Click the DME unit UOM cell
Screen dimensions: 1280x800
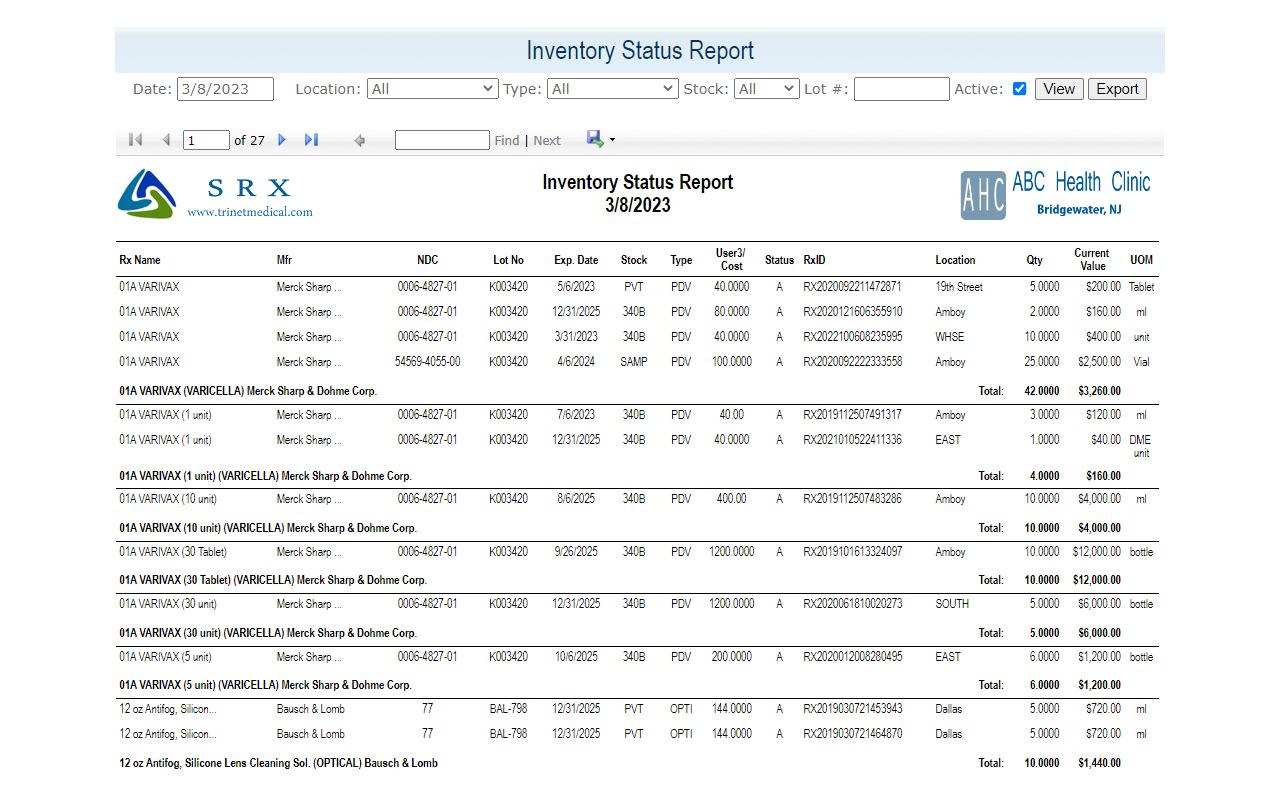tap(1141, 446)
